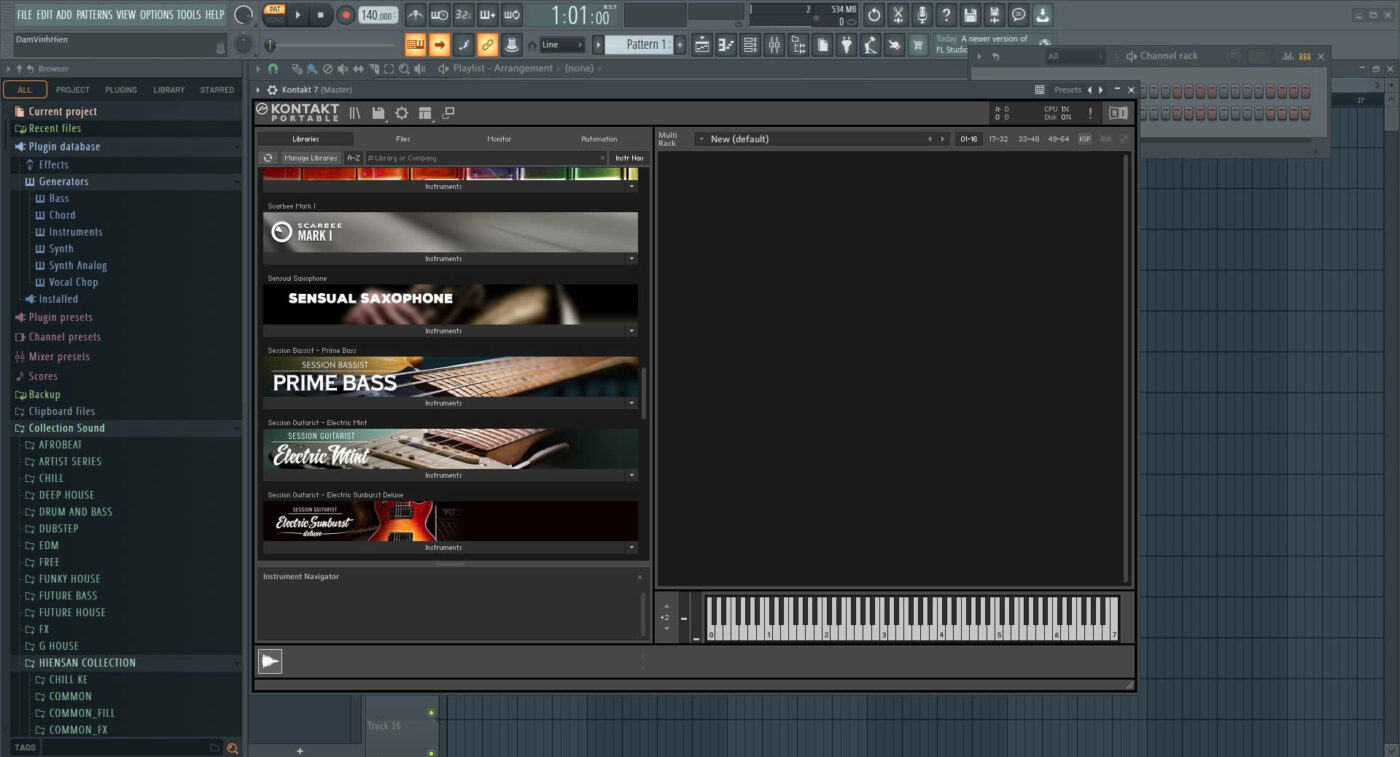Click the Library or Company search field

487,158
